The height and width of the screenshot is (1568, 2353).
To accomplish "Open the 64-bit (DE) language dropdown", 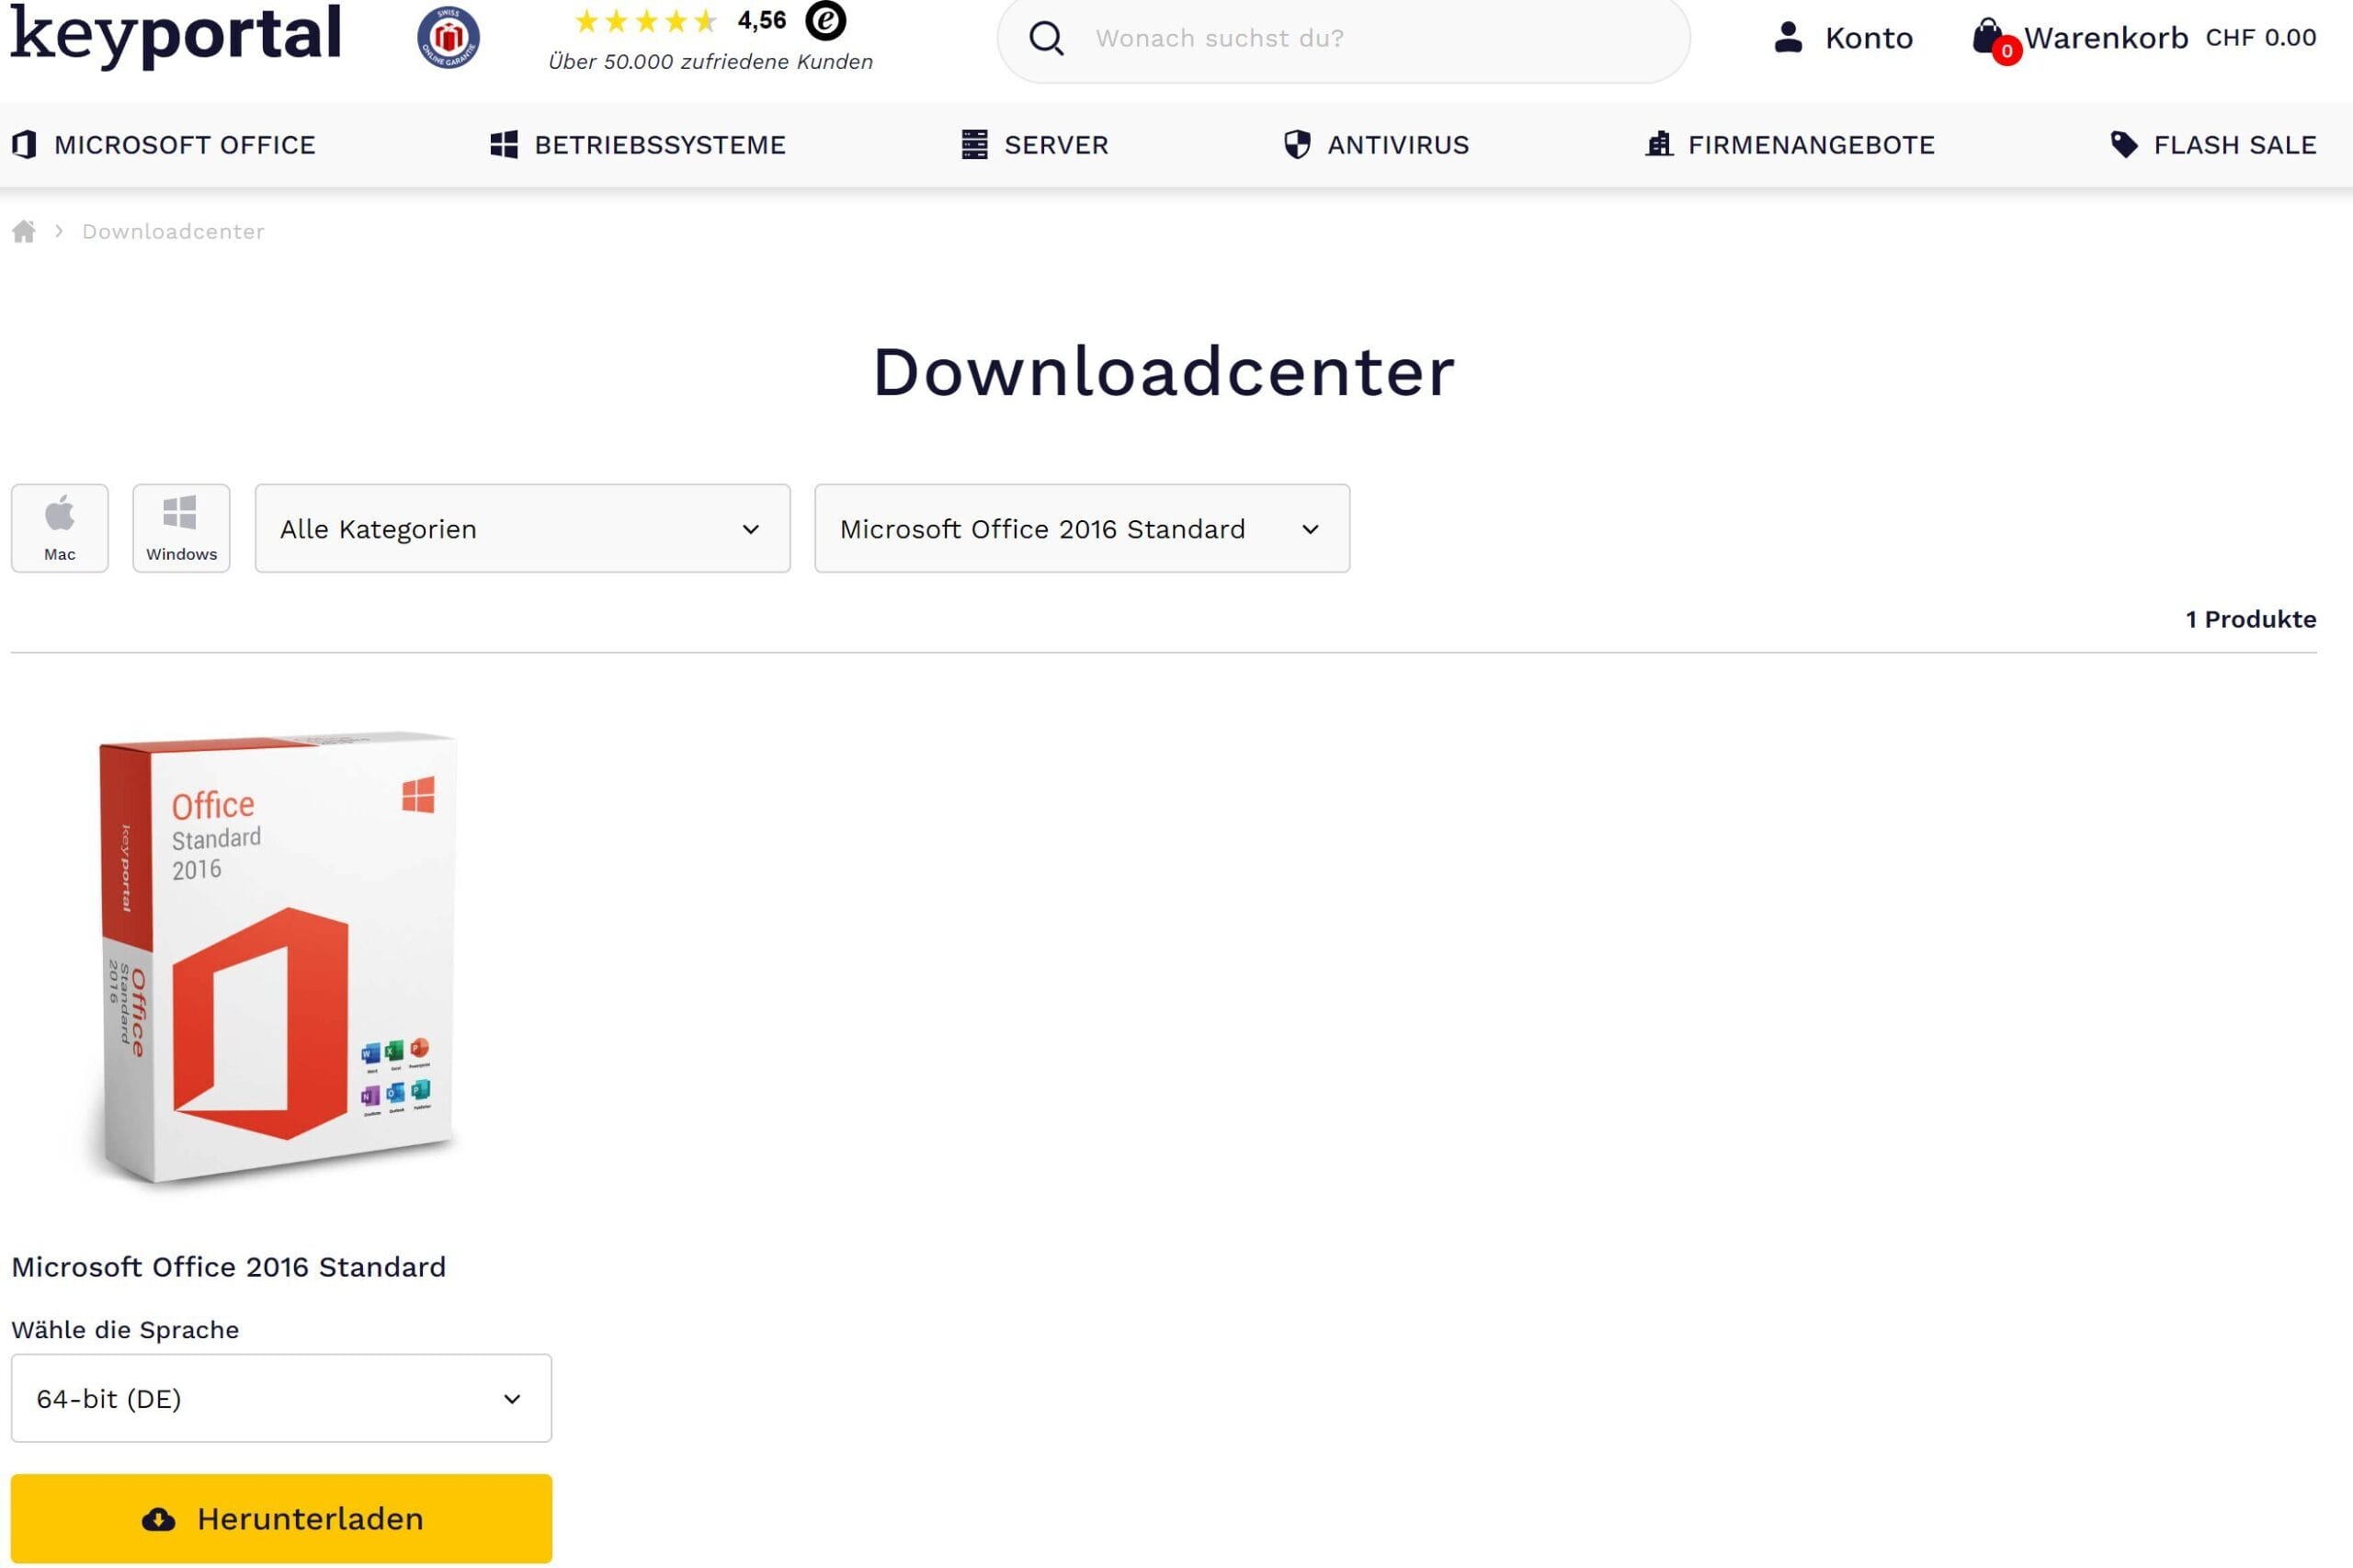I will pyautogui.click(x=281, y=1398).
